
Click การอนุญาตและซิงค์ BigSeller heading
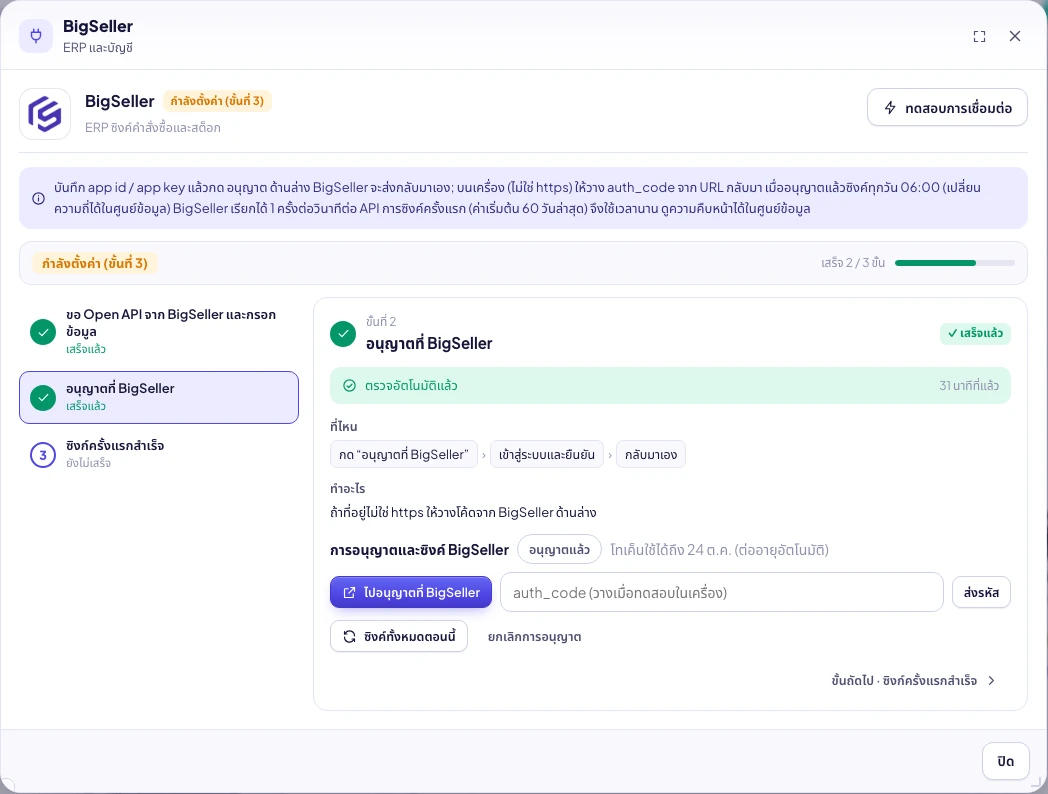coord(420,550)
